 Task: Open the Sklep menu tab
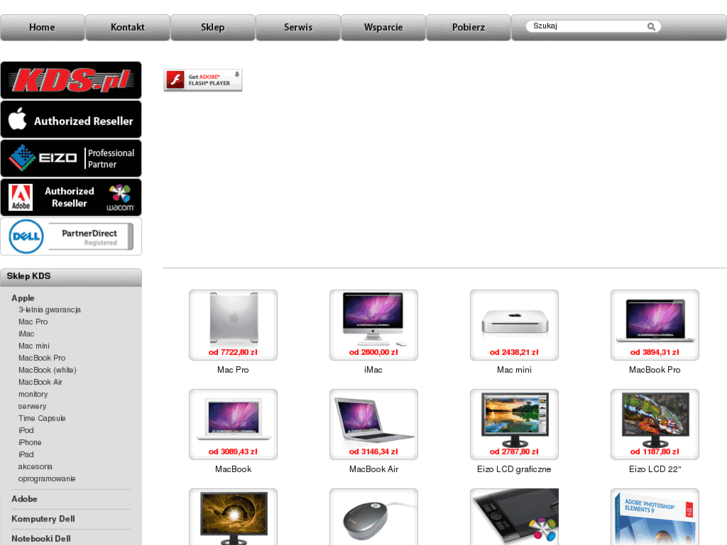point(213,27)
